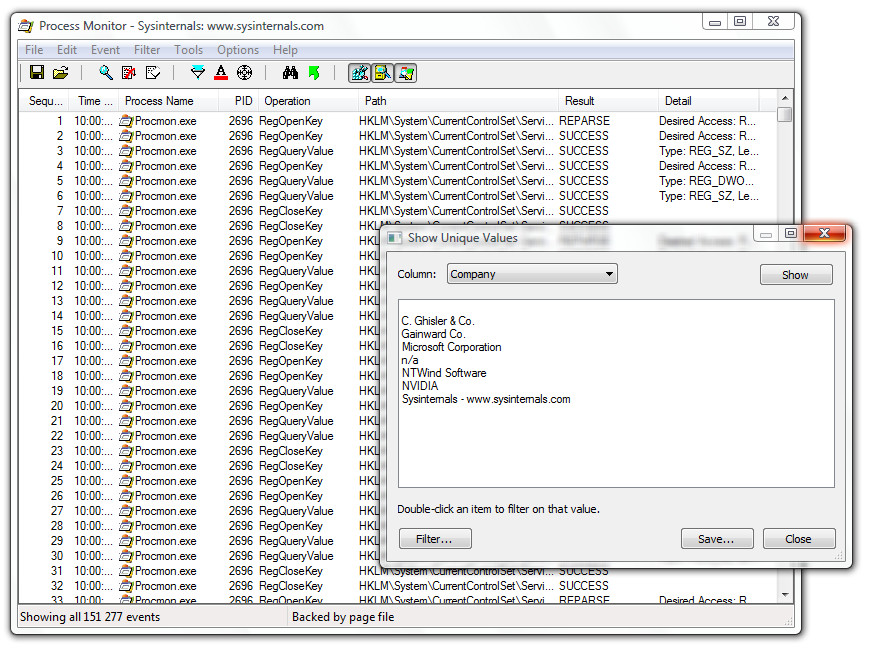Maximize the Process Monitor main window
Image resolution: width=869 pixels, height=648 pixels.
(739, 21)
